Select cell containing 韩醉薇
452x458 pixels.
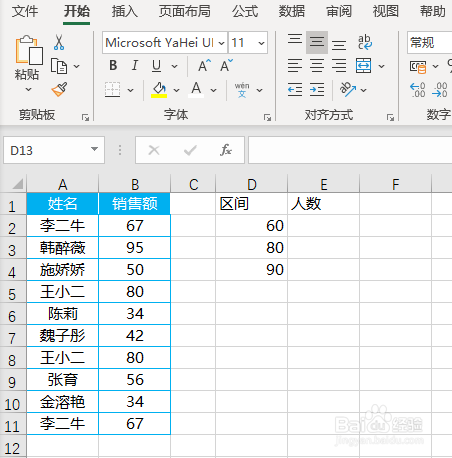[x=63, y=248]
